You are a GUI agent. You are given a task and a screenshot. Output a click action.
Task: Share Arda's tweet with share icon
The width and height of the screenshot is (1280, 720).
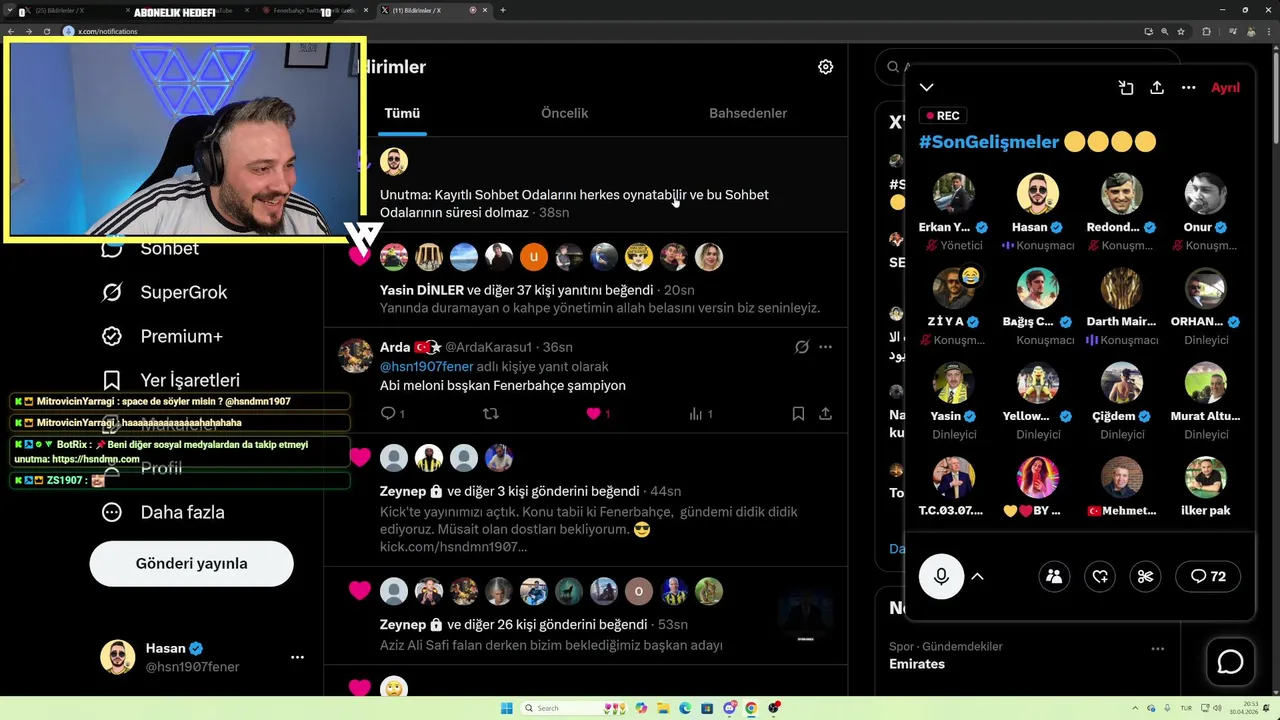[825, 413]
